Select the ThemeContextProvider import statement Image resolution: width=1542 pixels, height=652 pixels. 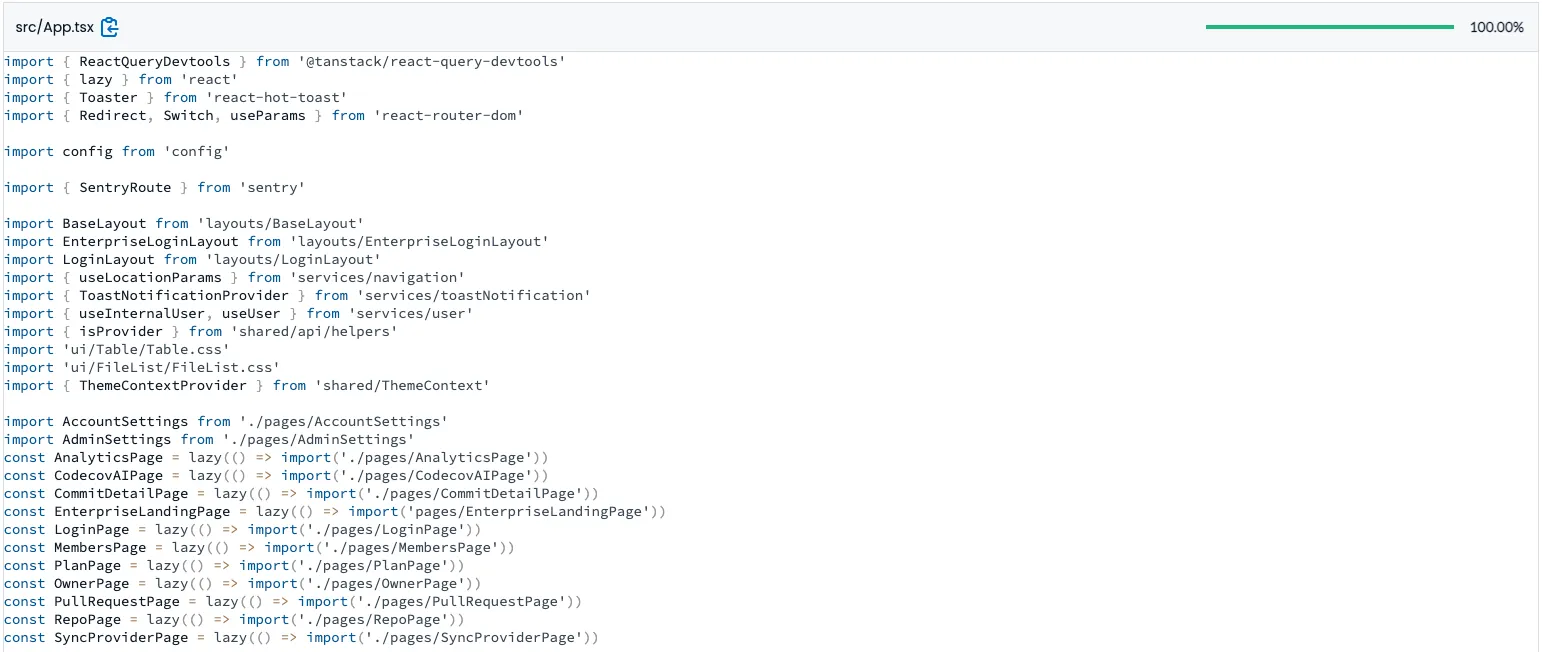click(245, 385)
